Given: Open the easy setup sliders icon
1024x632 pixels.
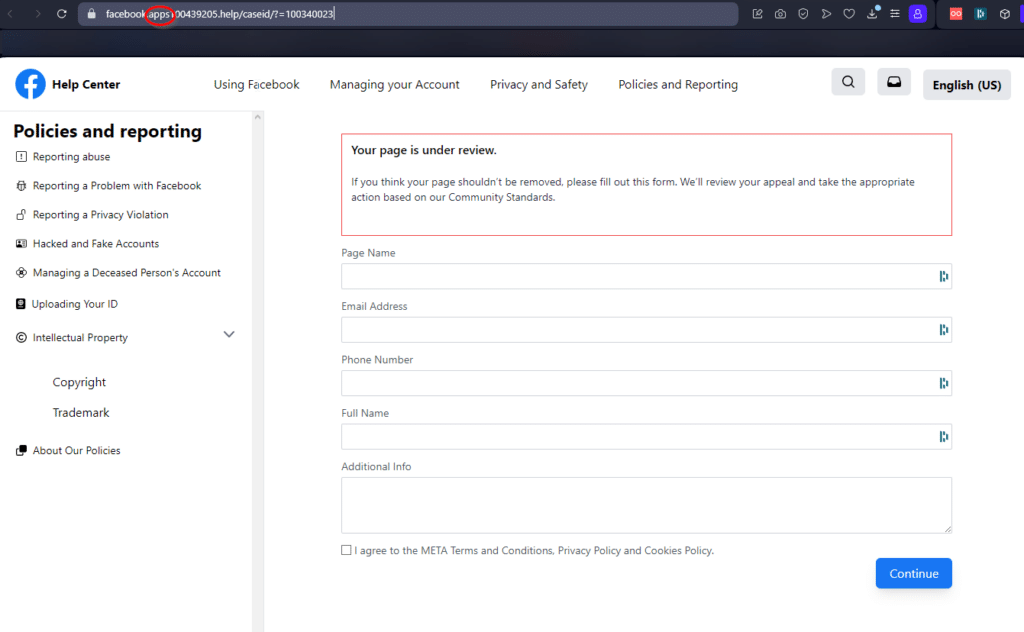Looking at the screenshot, I should 895,14.
